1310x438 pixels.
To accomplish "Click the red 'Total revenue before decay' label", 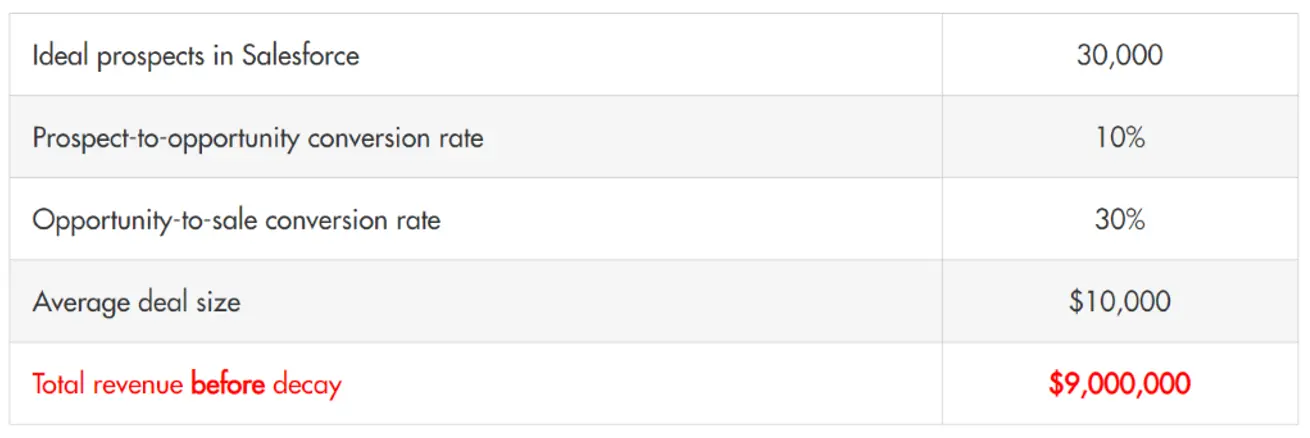I will [x=187, y=384].
